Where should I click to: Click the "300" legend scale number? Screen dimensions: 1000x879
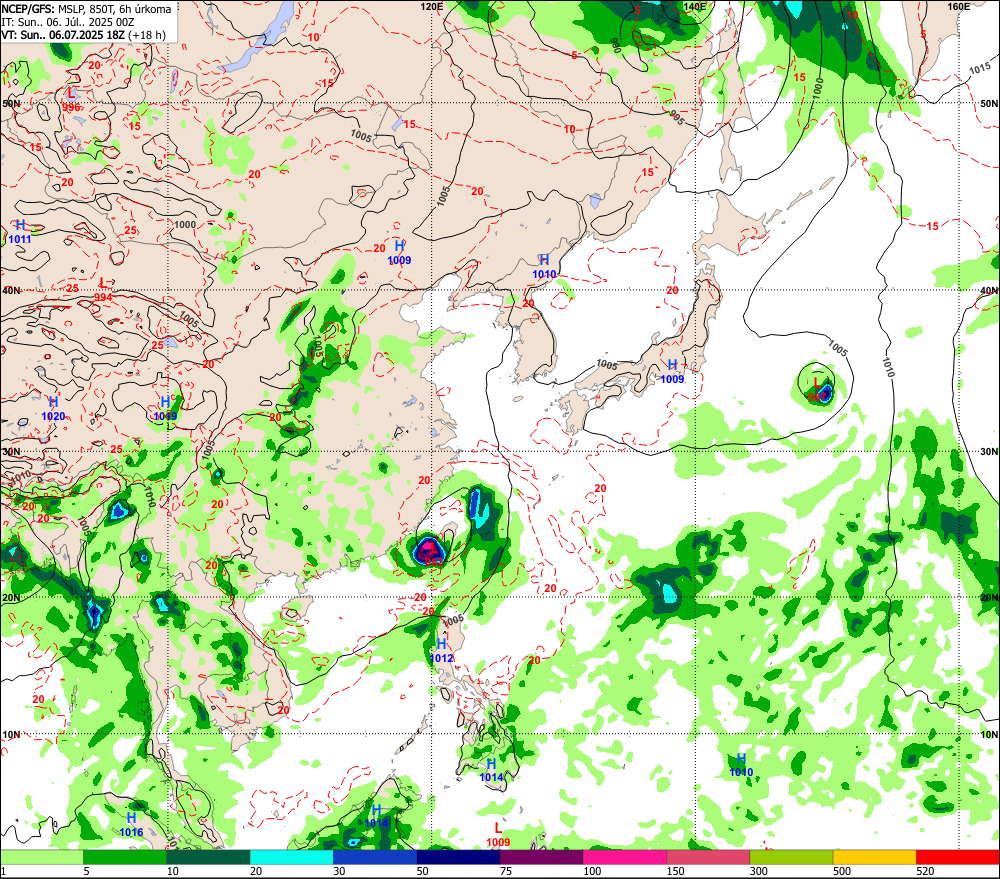[758, 871]
